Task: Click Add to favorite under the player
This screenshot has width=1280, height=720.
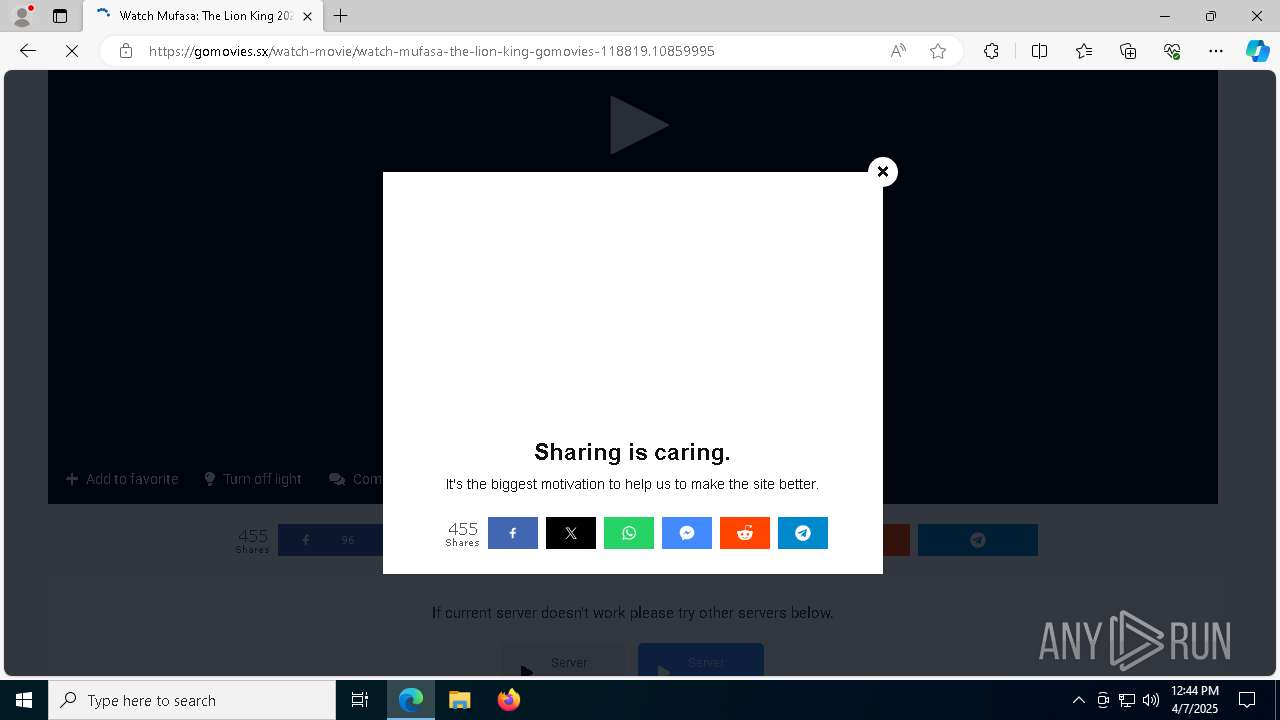Action: (122, 479)
